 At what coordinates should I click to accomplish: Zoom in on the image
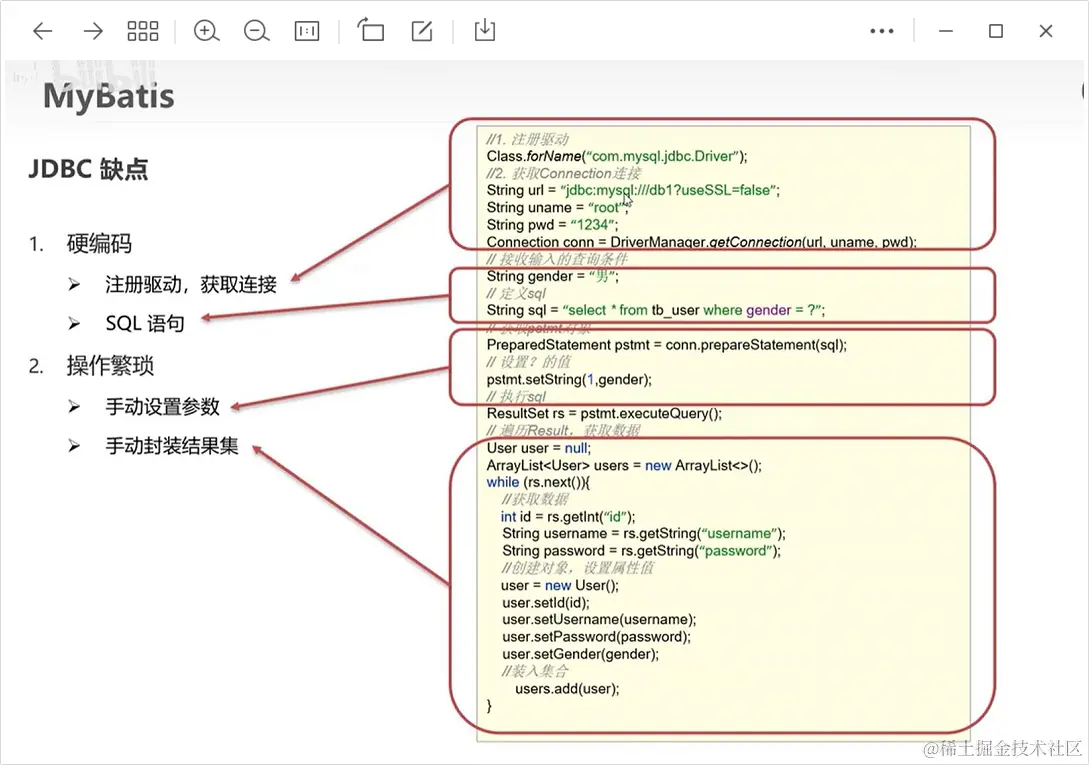206,31
